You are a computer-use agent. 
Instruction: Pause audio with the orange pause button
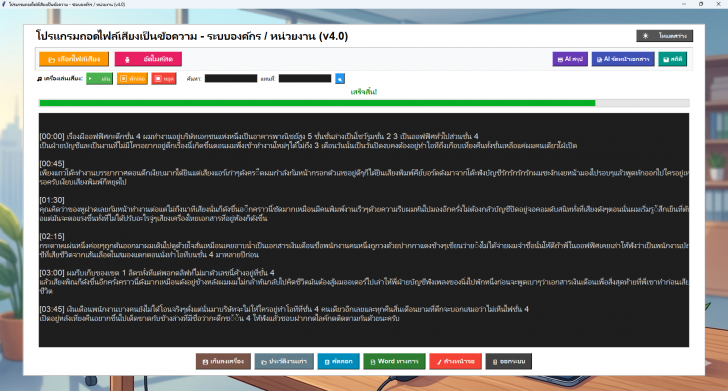(x=132, y=78)
